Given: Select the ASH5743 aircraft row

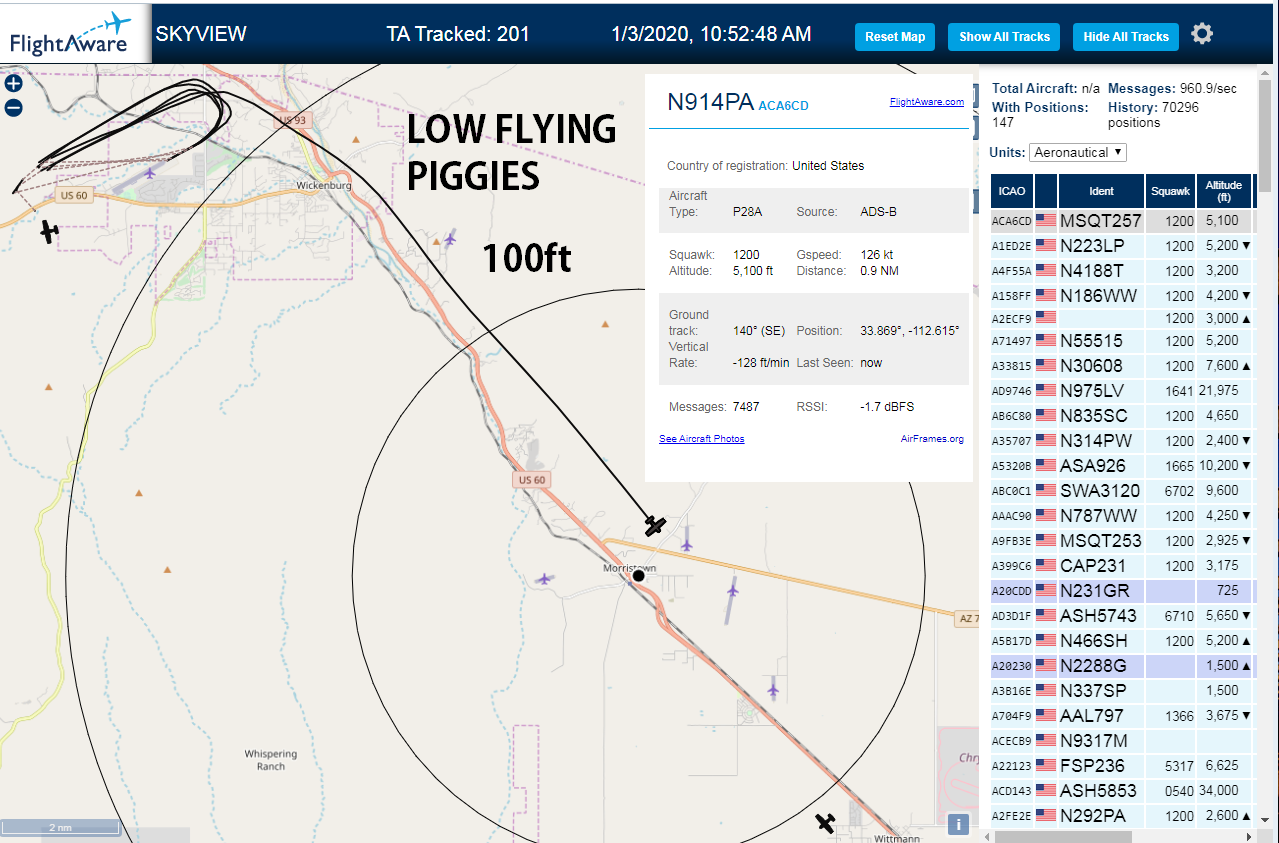Looking at the screenshot, I should coord(1122,615).
